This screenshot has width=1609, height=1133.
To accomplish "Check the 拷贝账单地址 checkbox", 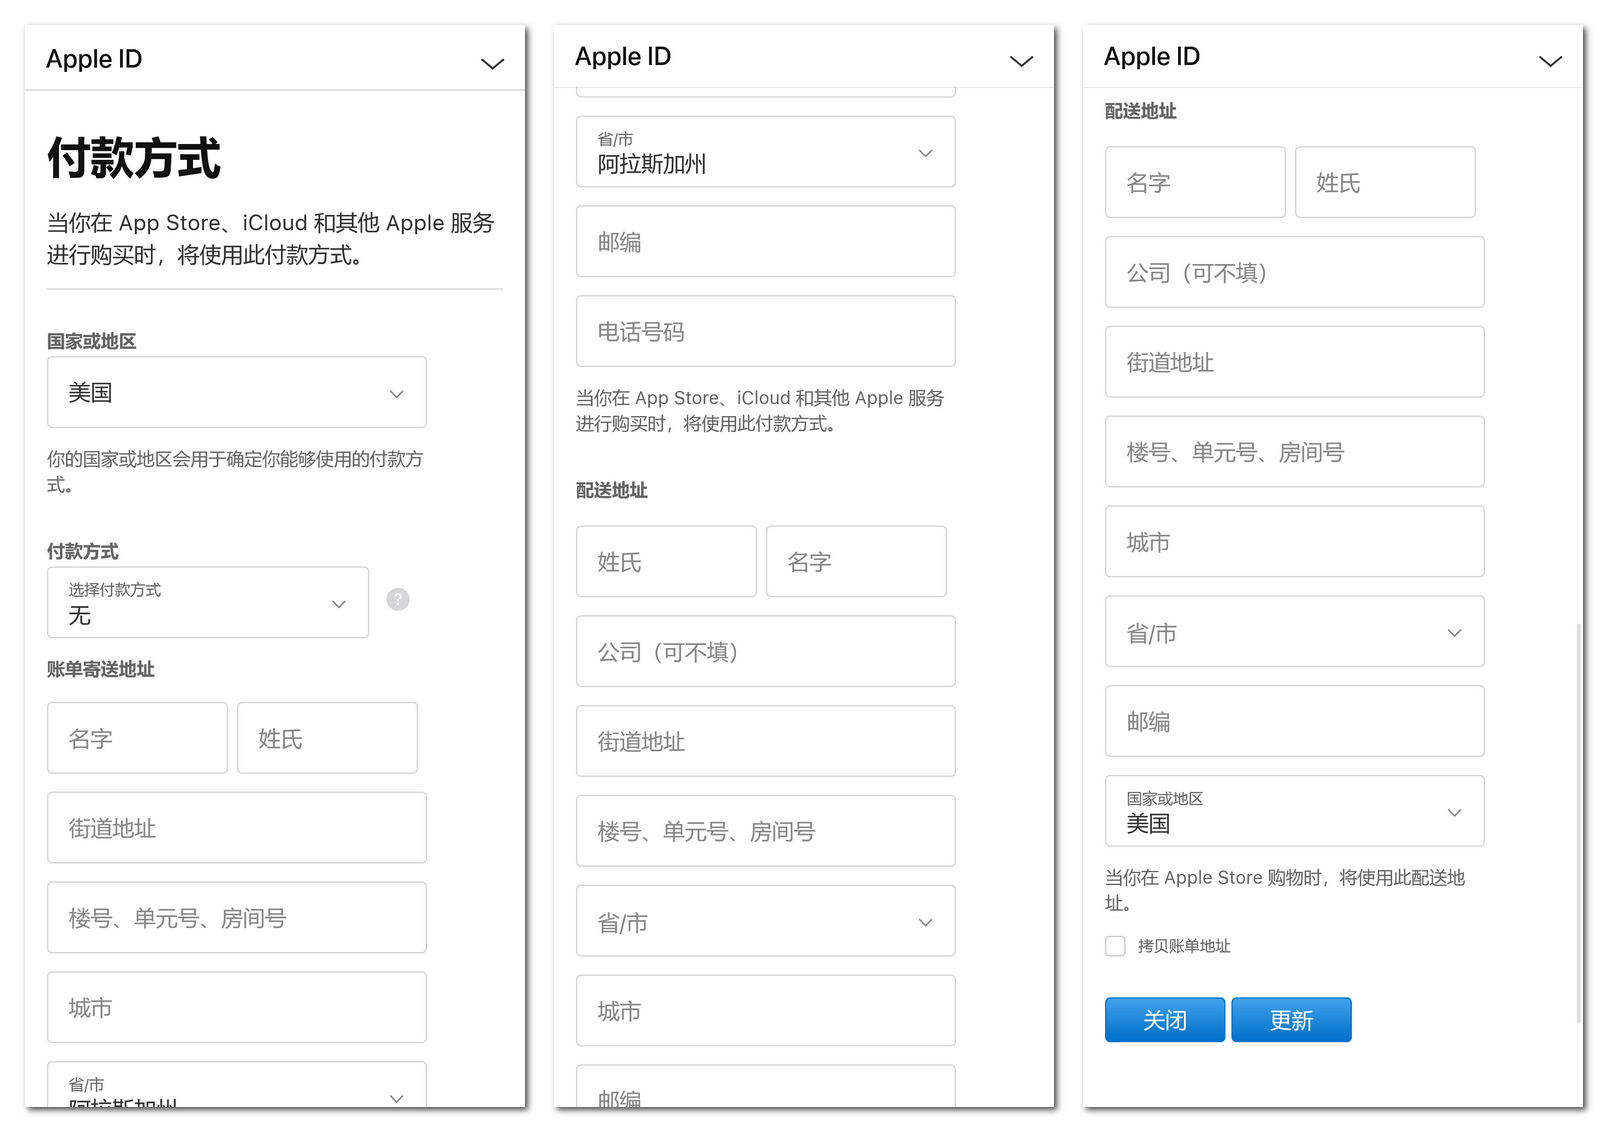I will 1115,946.
